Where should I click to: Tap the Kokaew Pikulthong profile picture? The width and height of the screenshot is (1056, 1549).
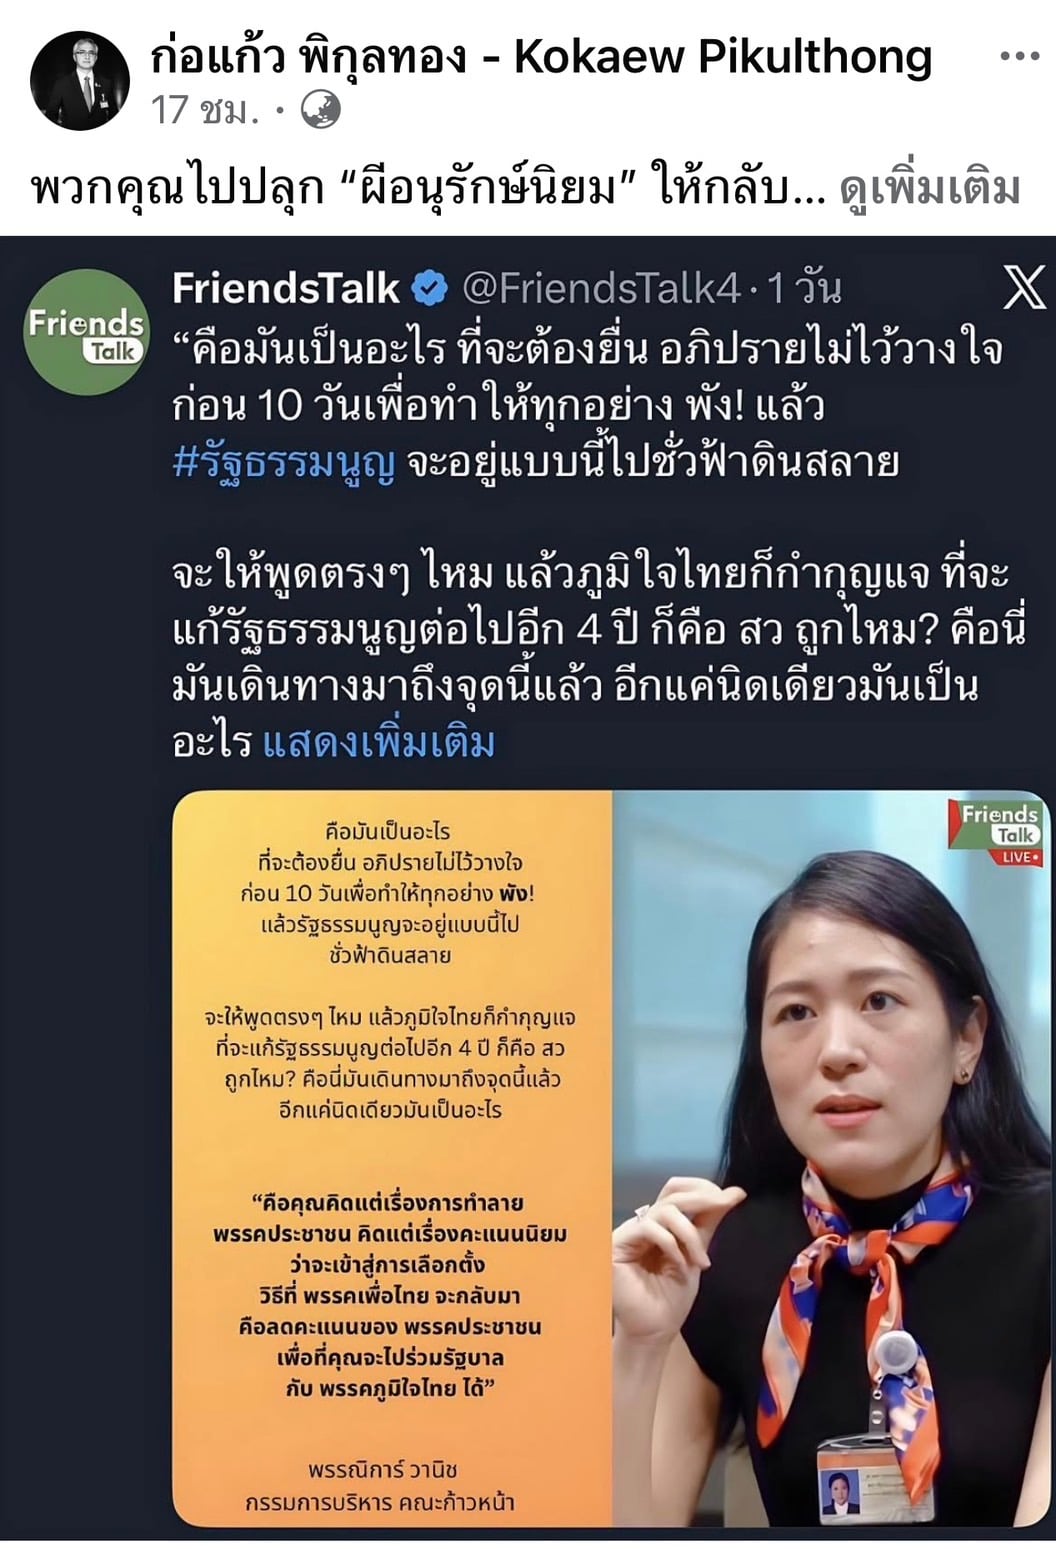point(81,80)
